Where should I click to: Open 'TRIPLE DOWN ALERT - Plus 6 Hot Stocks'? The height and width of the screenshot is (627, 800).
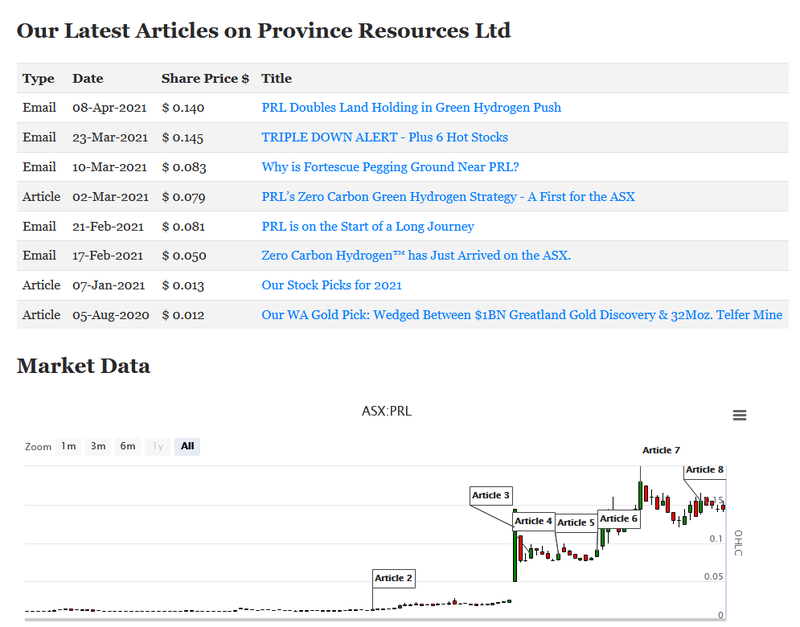[x=385, y=137]
